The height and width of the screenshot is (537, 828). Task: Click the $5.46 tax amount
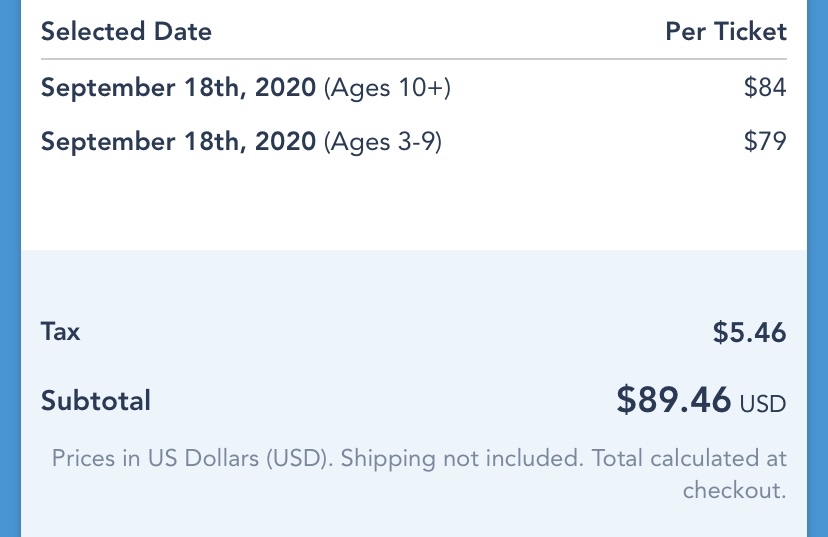tap(749, 332)
